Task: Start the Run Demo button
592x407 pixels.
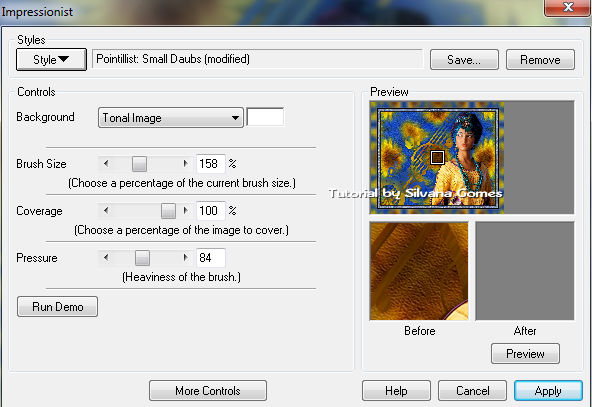Action: tap(57, 307)
